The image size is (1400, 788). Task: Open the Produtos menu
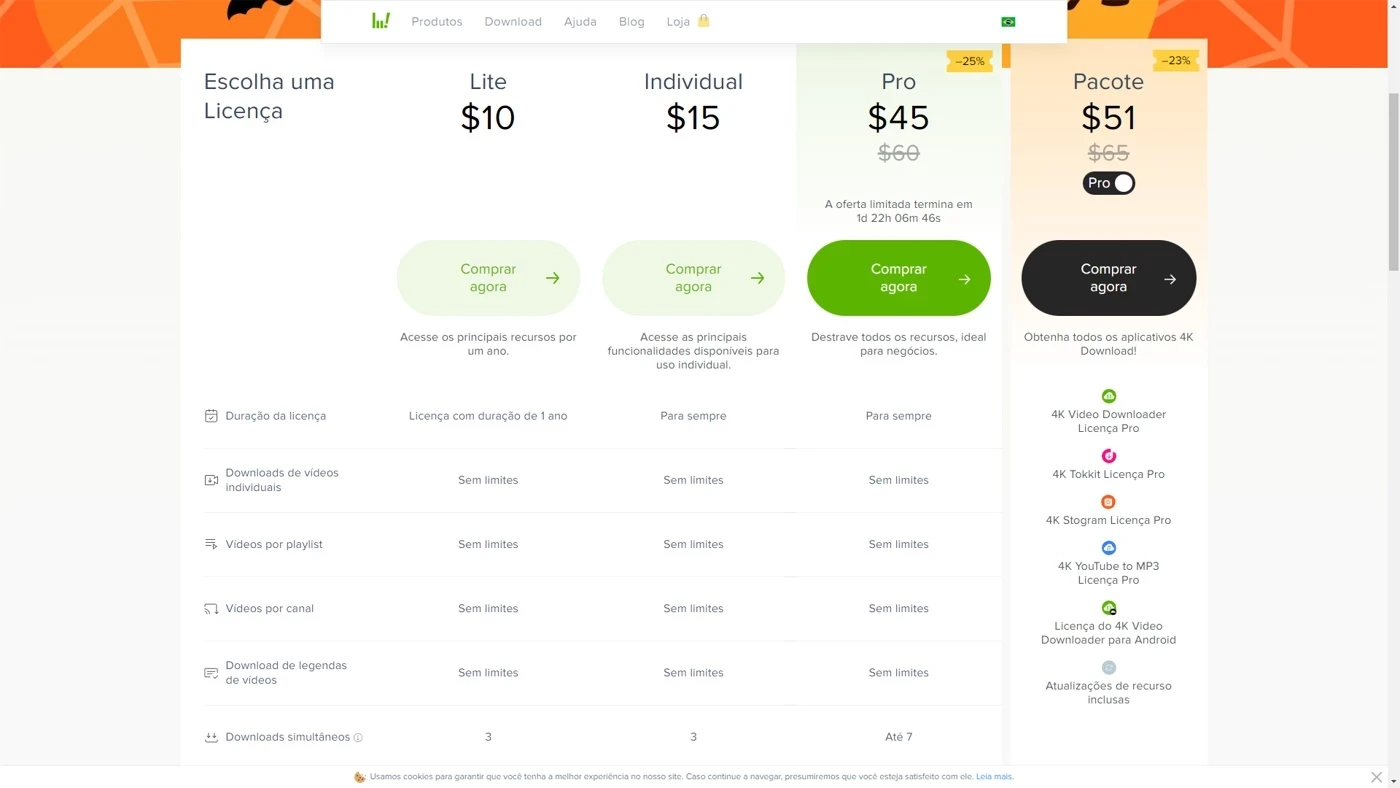pos(437,22)
